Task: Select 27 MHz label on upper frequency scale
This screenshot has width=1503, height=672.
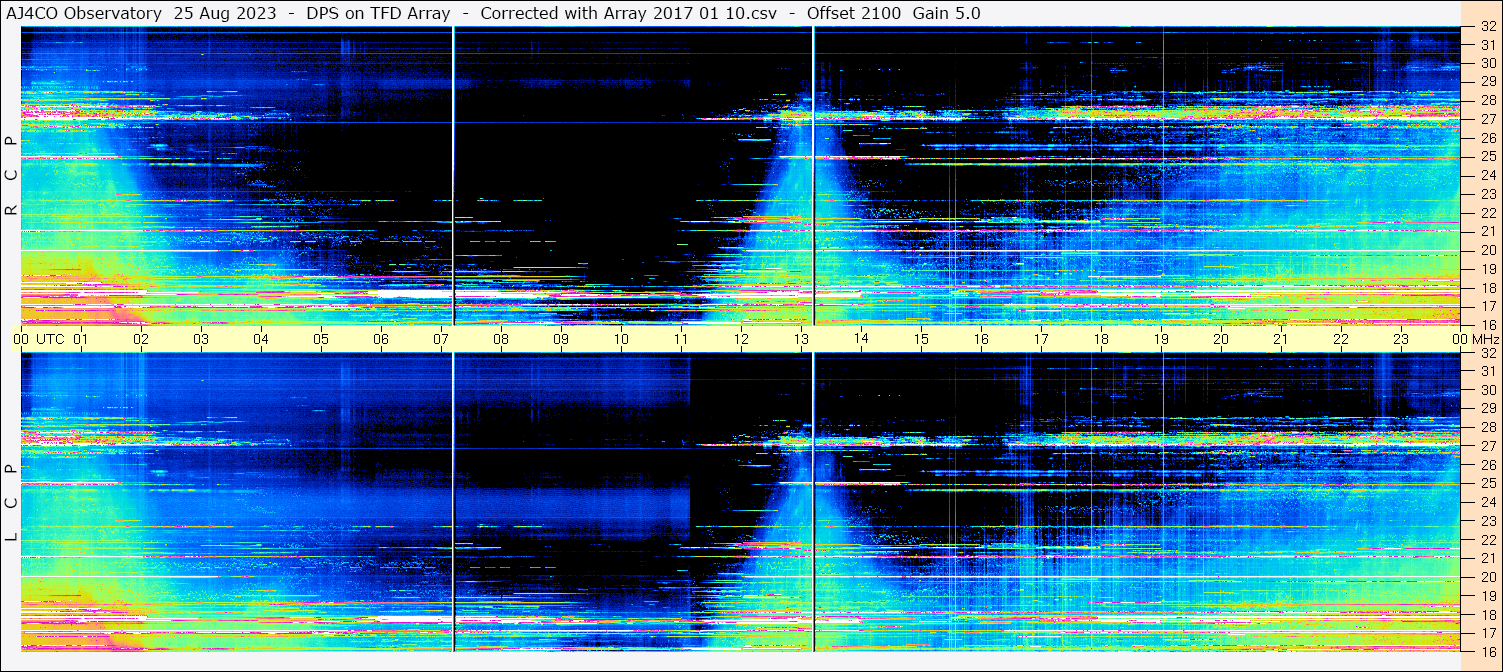Action: 1486,119
